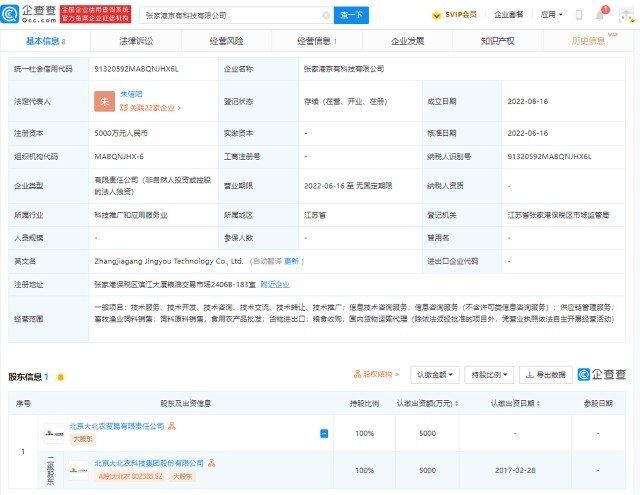Click organization code MA8QNJHX-6
Screen dimensions: 640x495
119,156
